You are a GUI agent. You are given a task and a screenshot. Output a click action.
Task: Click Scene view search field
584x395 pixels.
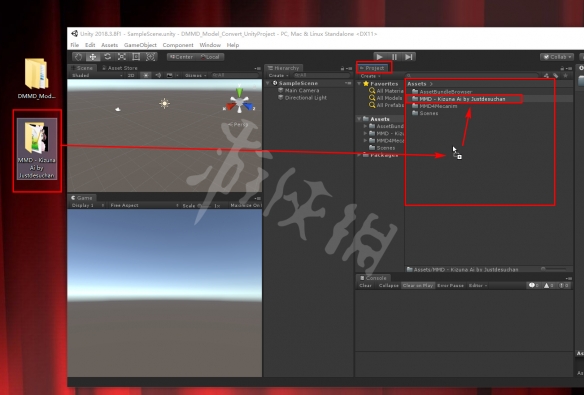(x=235, y=75)
